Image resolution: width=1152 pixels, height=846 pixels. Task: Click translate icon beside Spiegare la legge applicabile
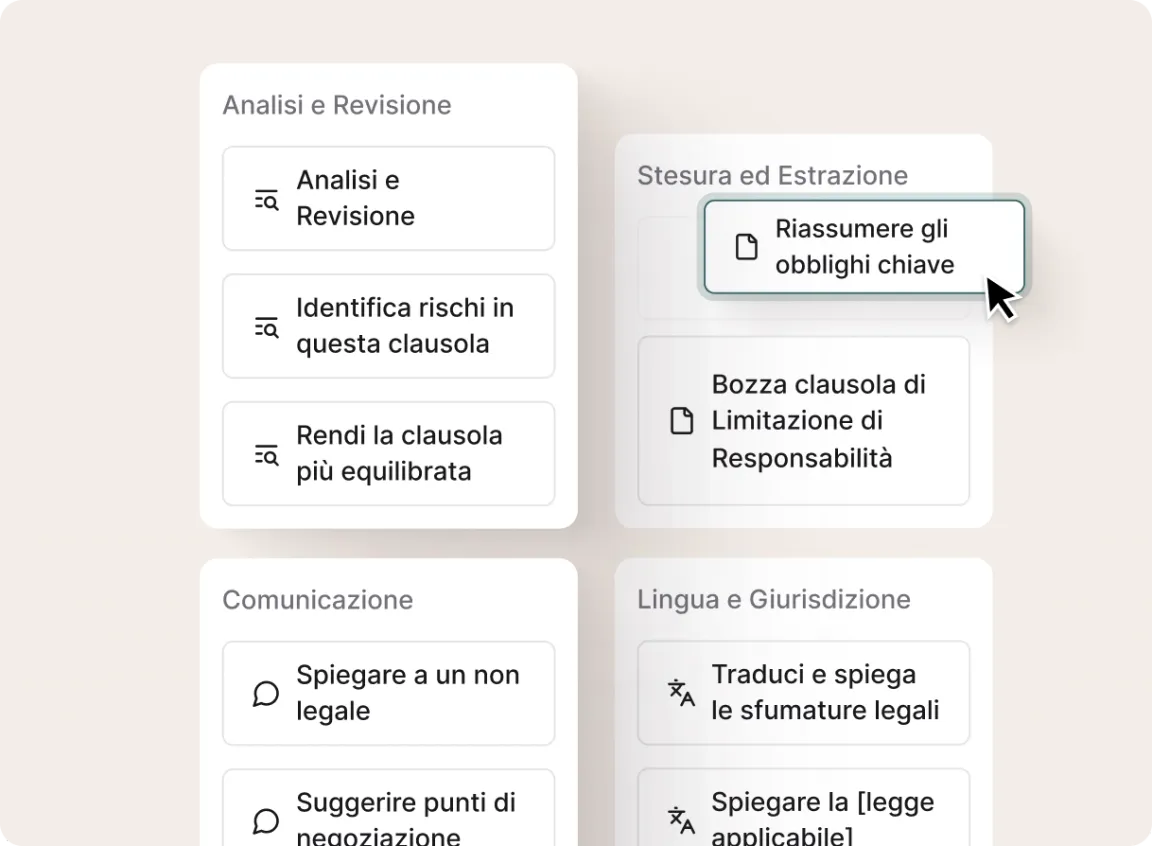(x=681, y=821)
